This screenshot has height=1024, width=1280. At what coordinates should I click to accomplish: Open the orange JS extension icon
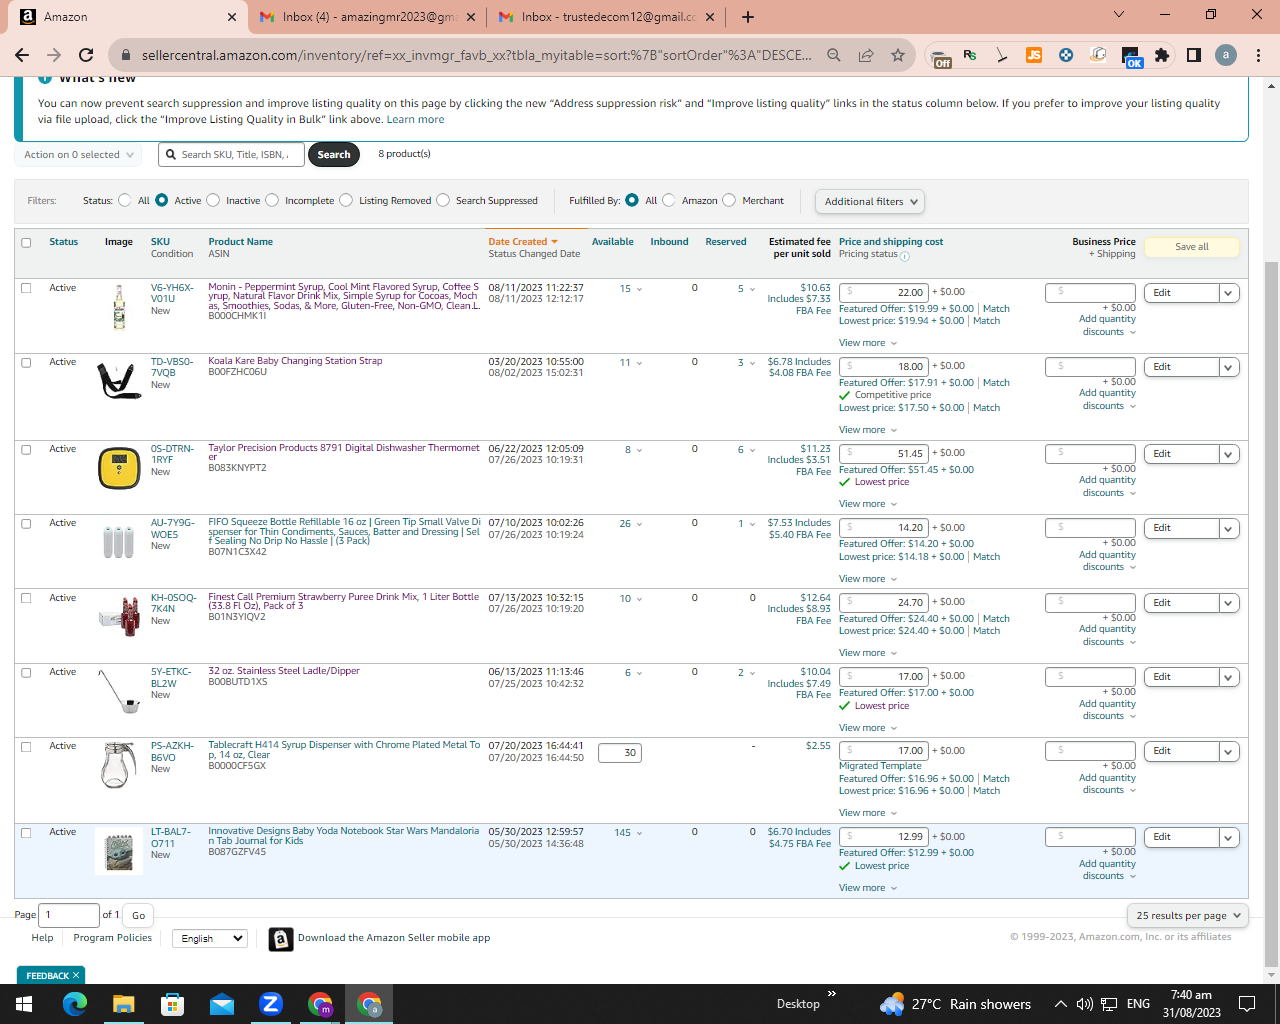(1034, 56)
